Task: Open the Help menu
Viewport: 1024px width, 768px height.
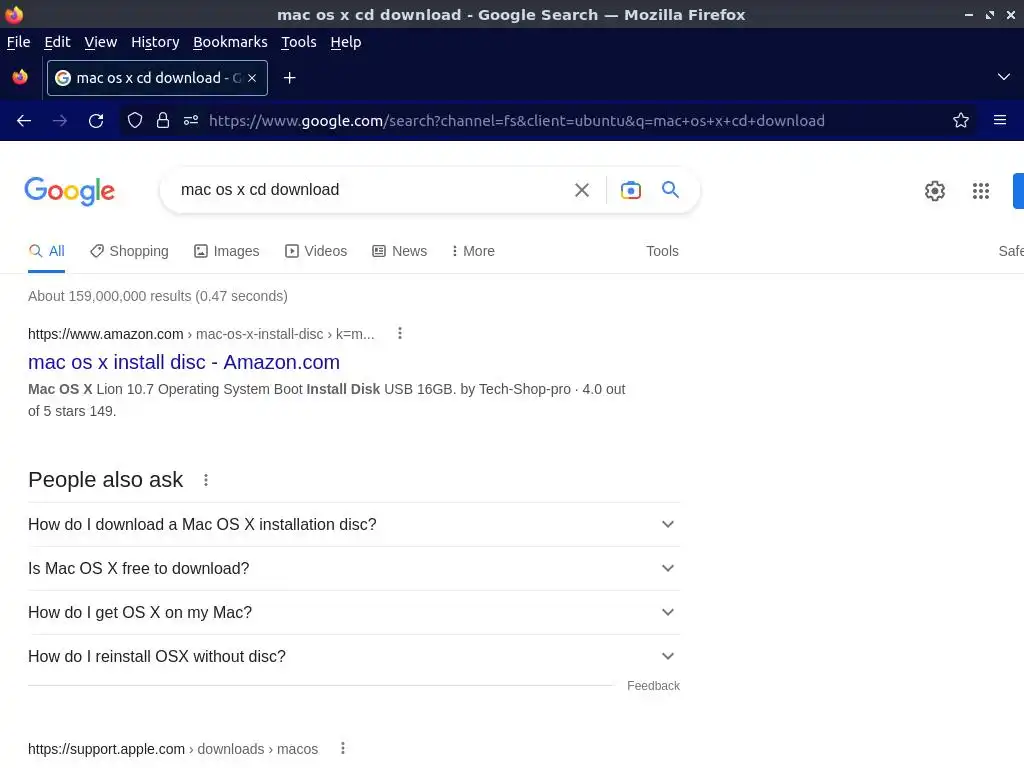Action: [x=345, y=42]
